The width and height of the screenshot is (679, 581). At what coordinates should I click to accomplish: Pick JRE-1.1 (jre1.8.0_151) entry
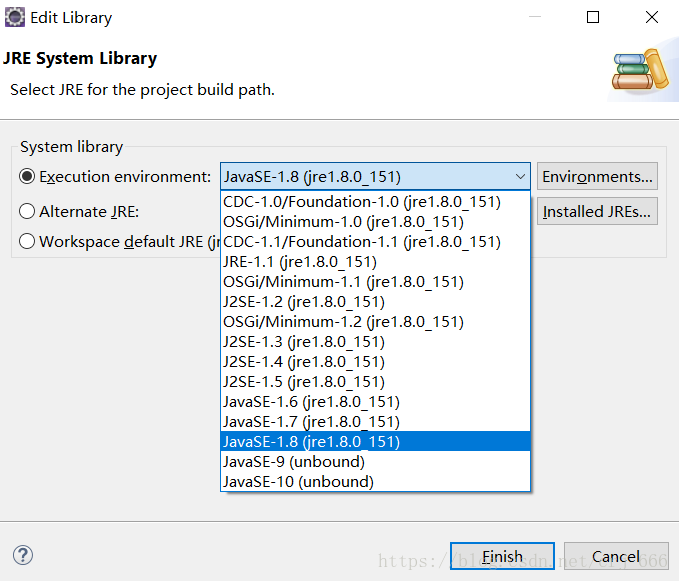point(375,262)
